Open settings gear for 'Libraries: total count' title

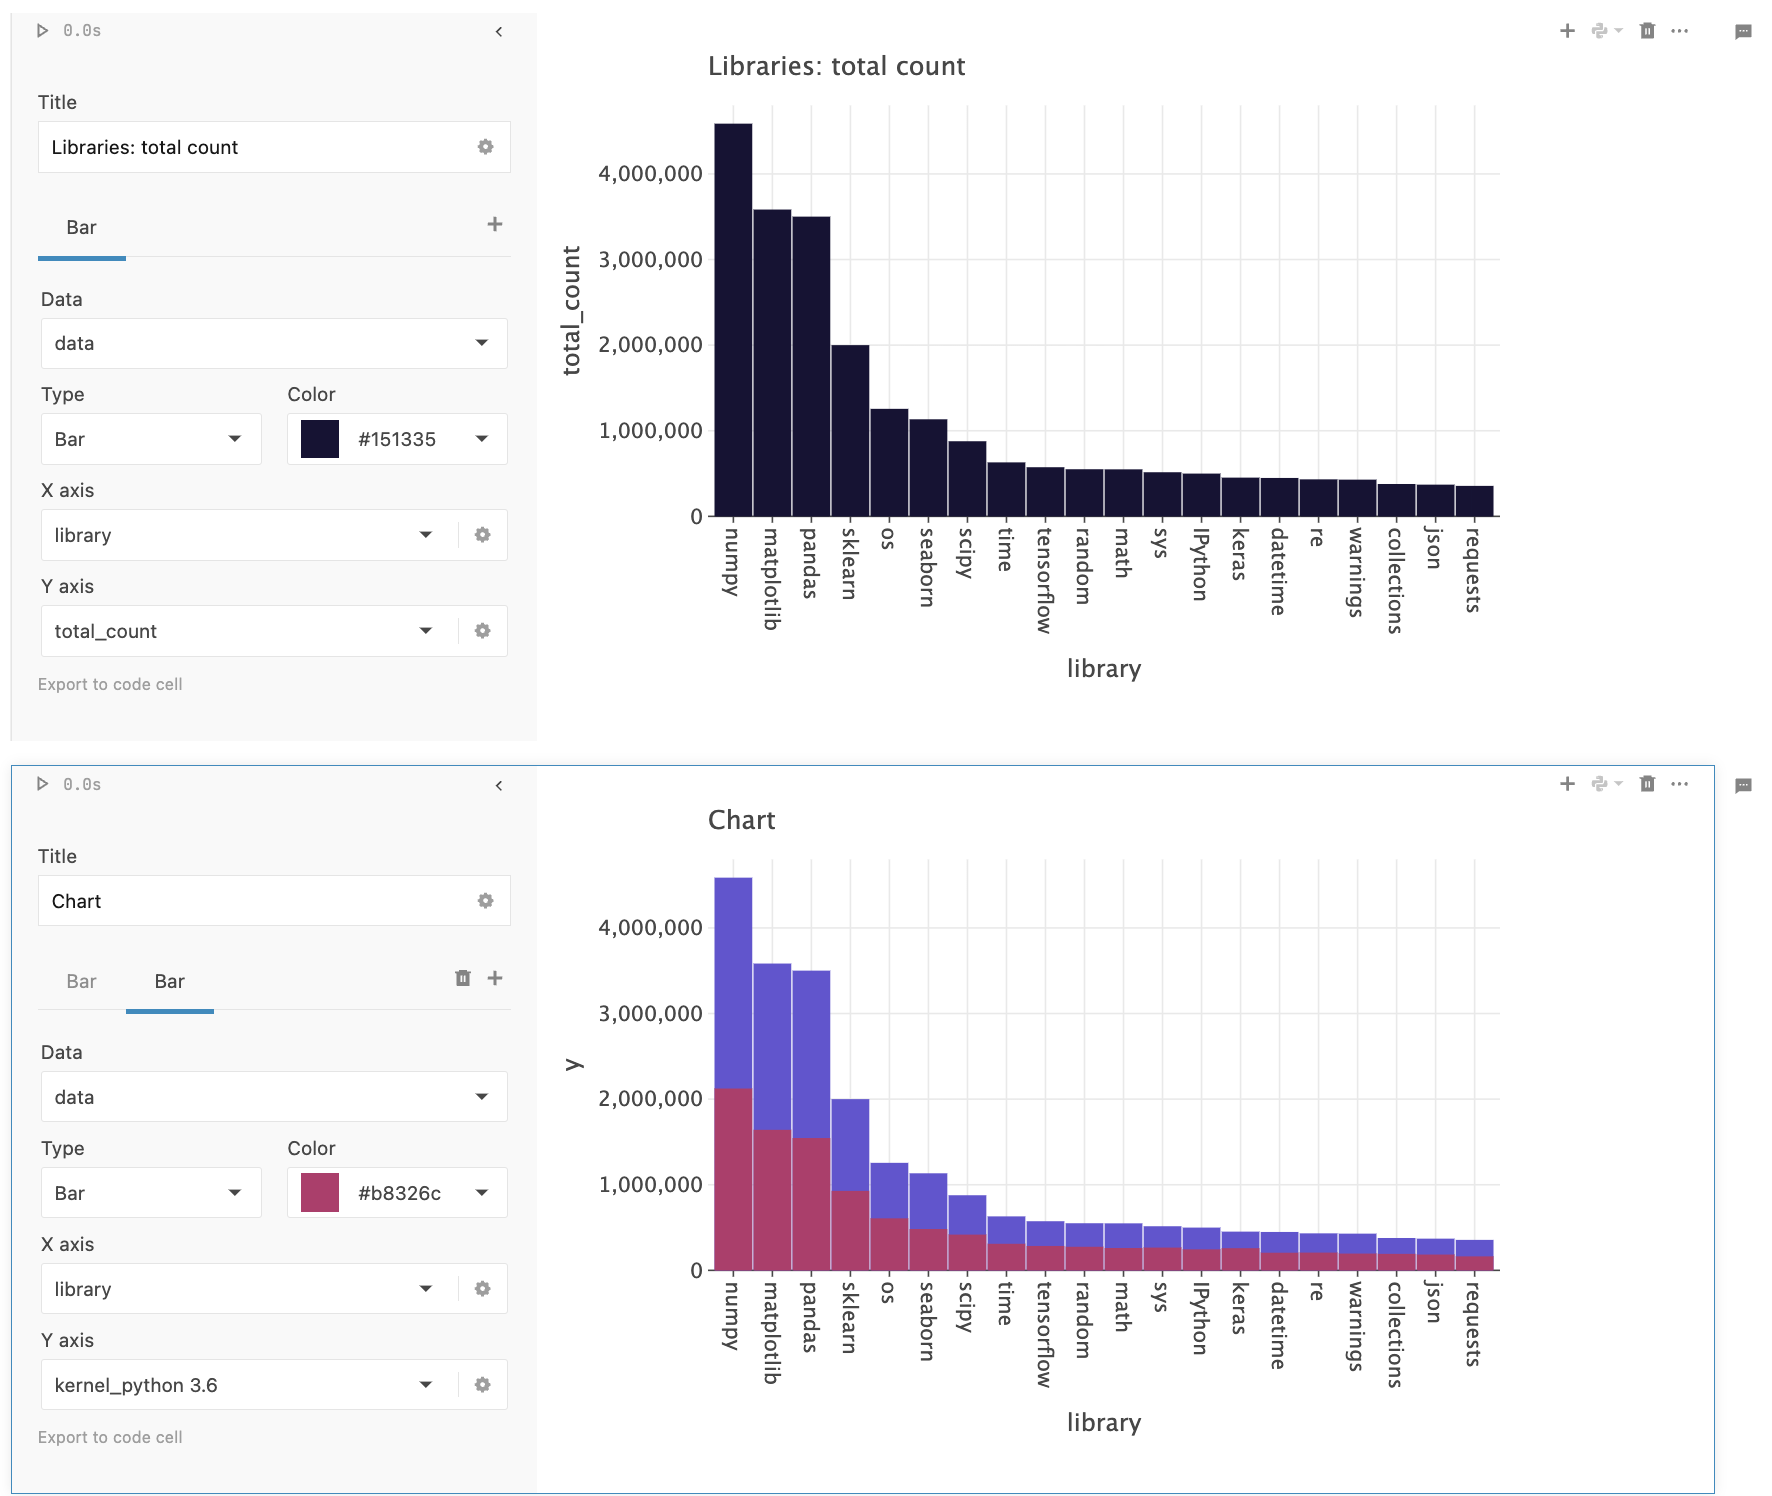point(486,147)
